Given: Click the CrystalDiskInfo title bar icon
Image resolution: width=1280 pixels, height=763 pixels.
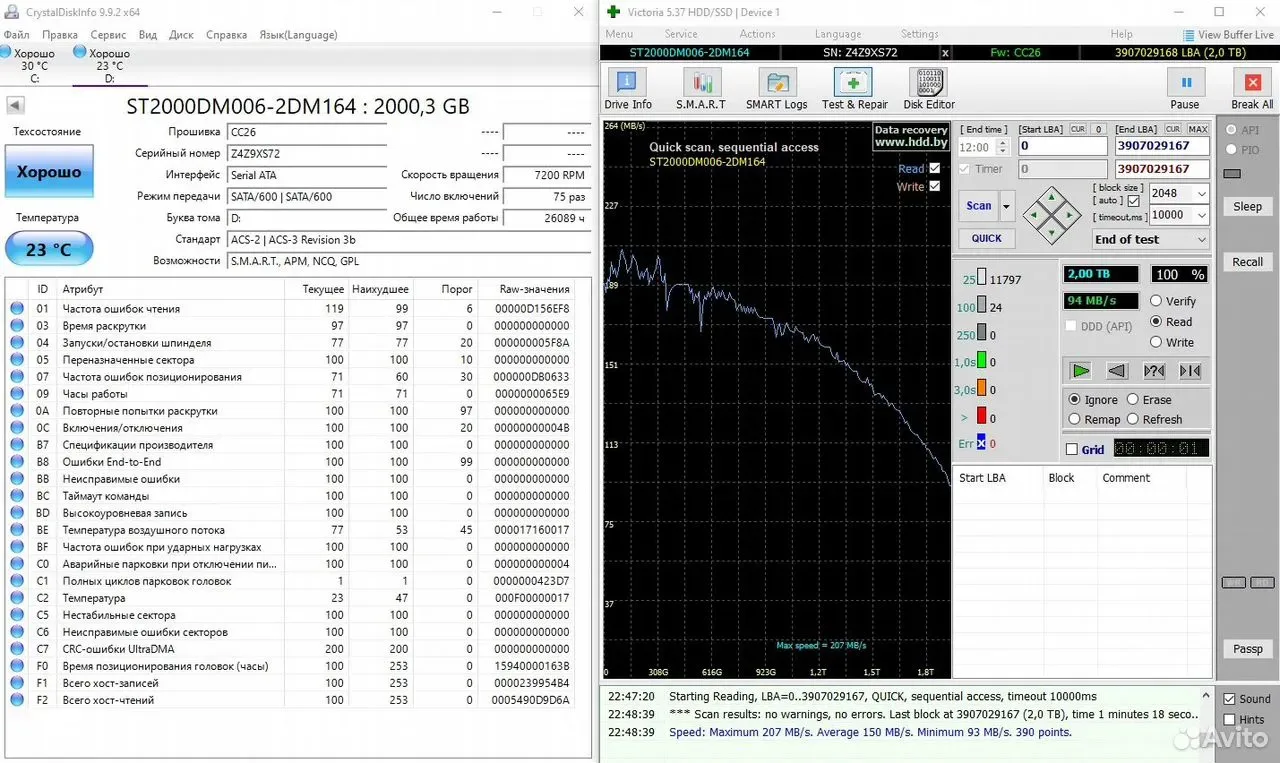Looking at the screenshot, I should (11, 12).
